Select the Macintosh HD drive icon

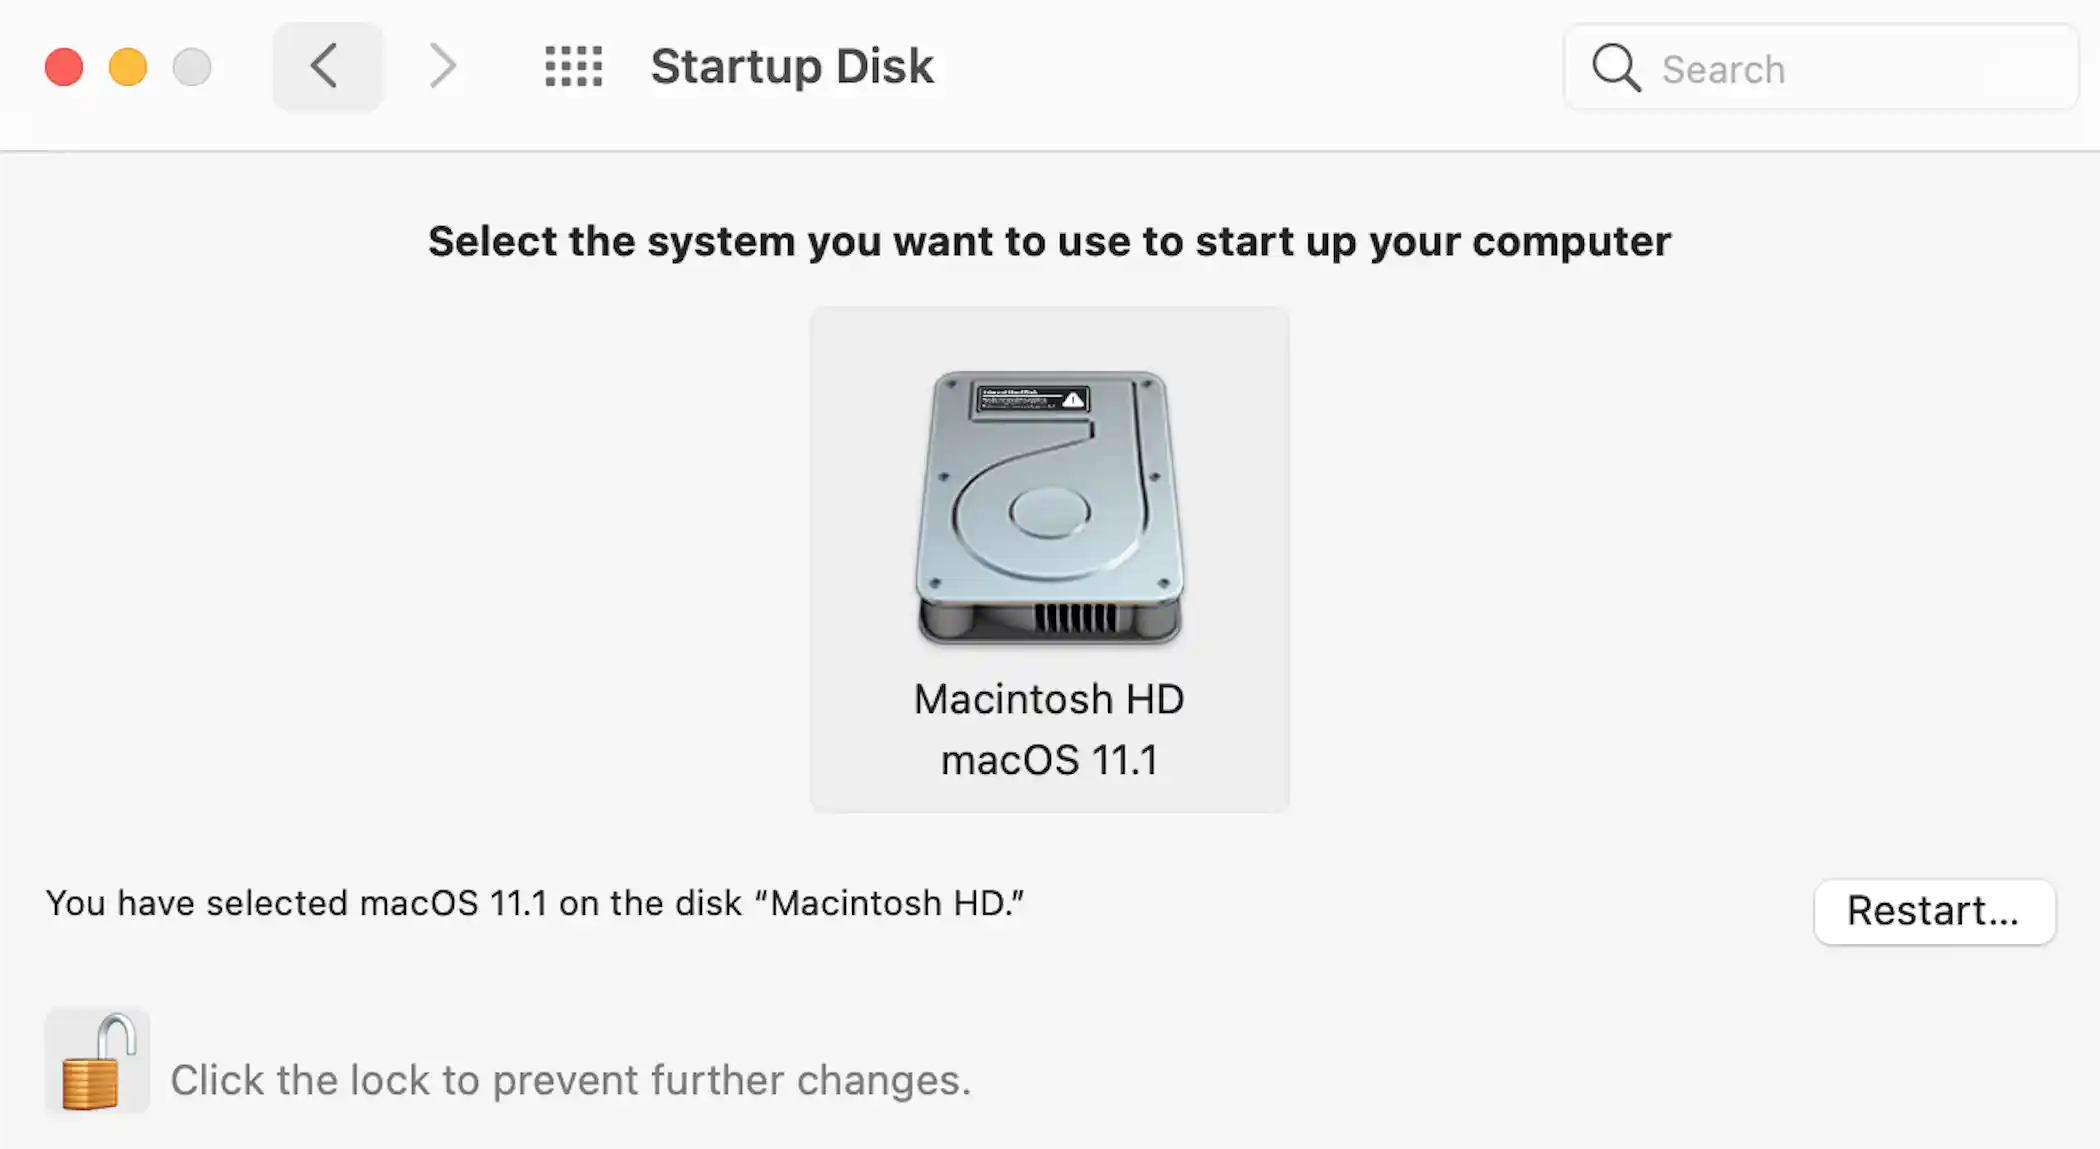pyautogui.click(x=1049, y=510)
